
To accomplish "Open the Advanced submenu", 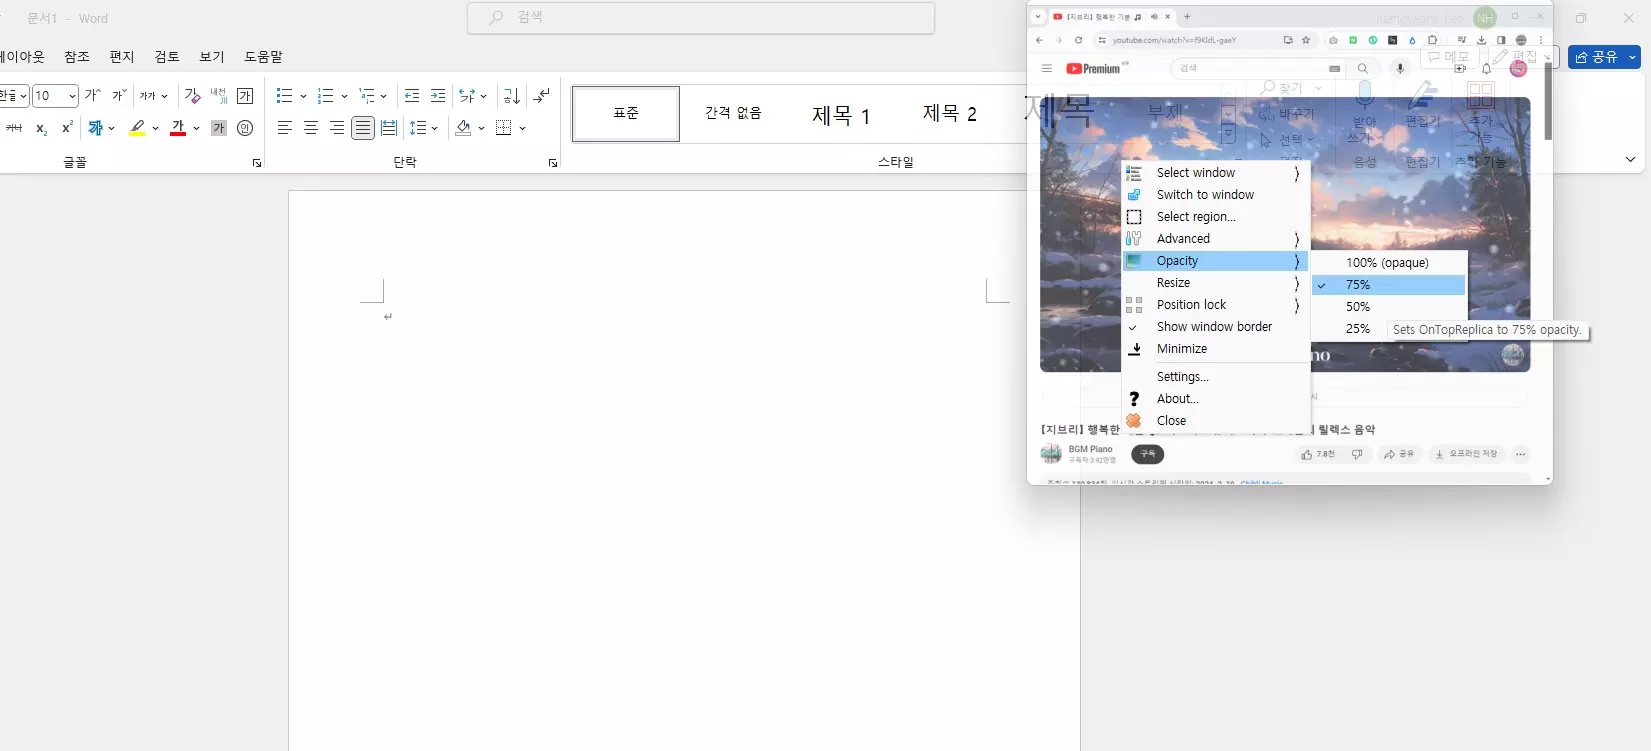I will 1216,239.
